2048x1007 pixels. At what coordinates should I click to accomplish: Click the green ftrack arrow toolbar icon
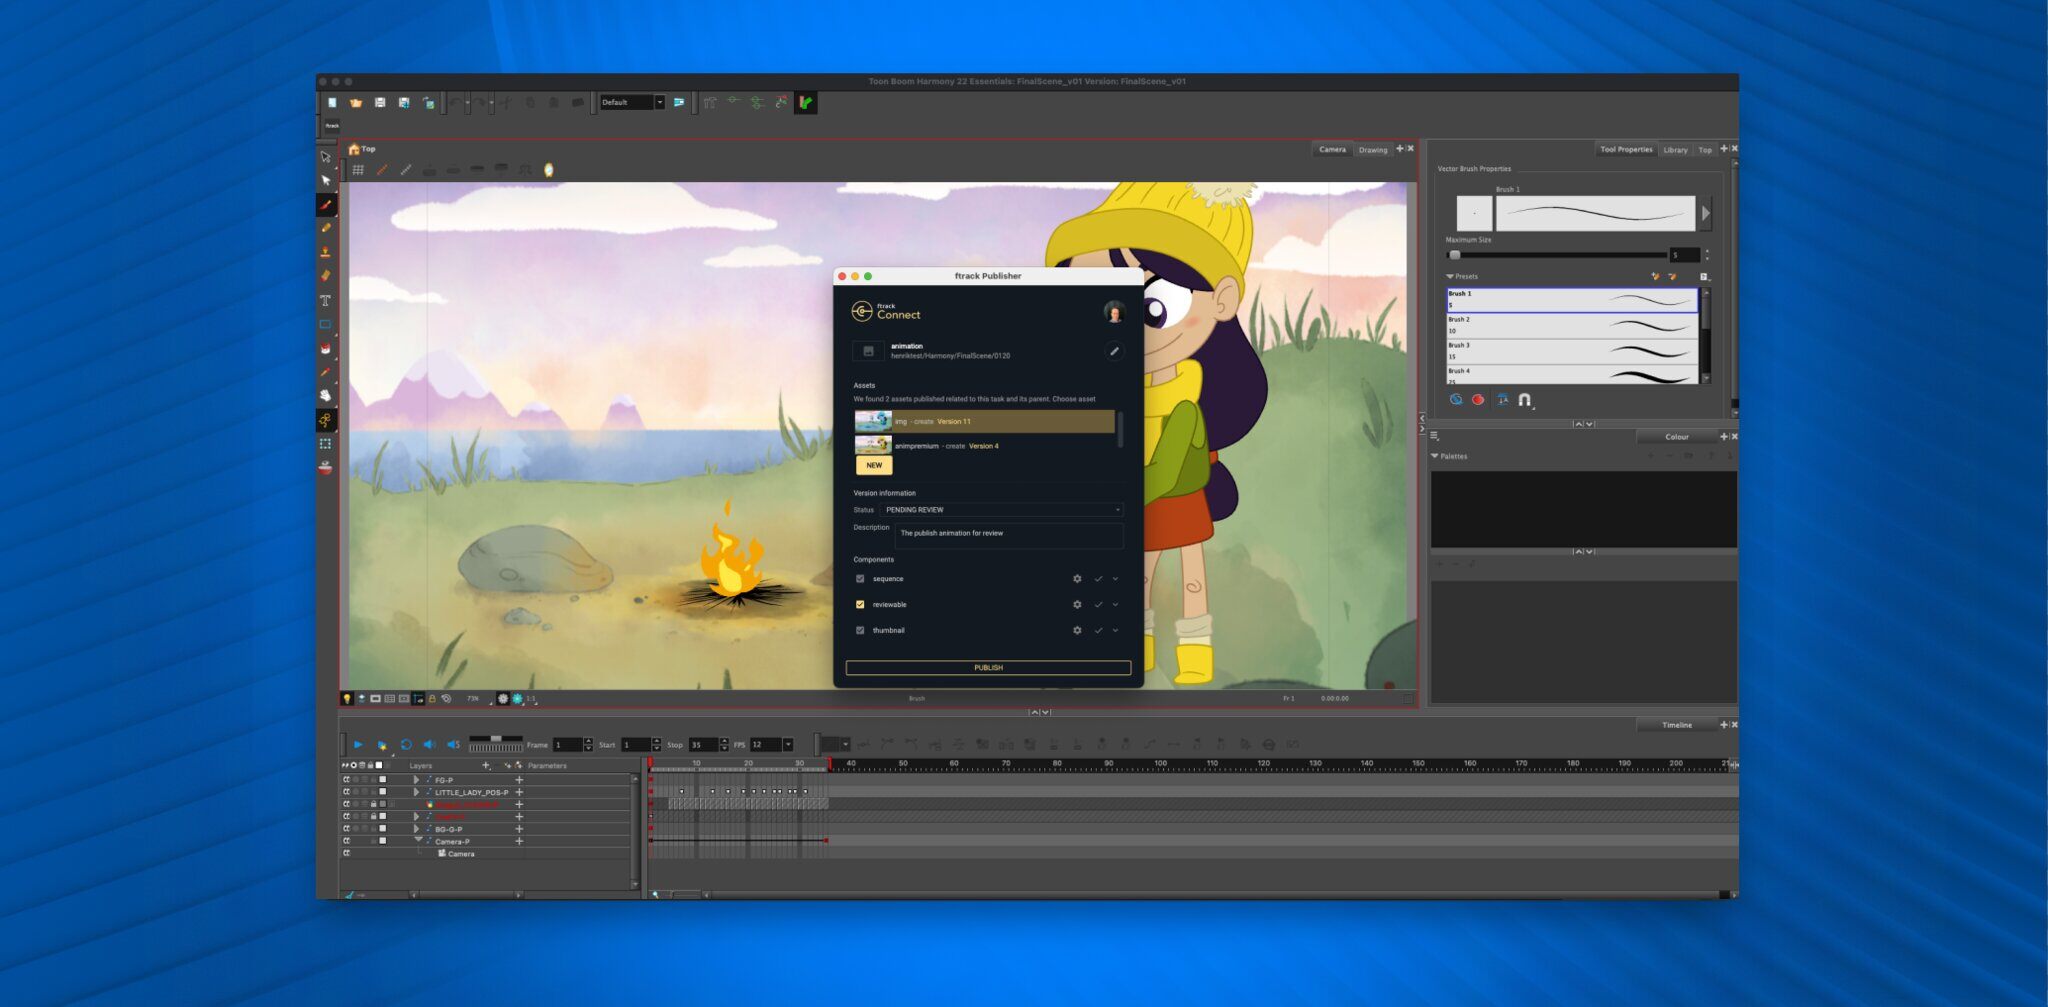pos(806,102)
